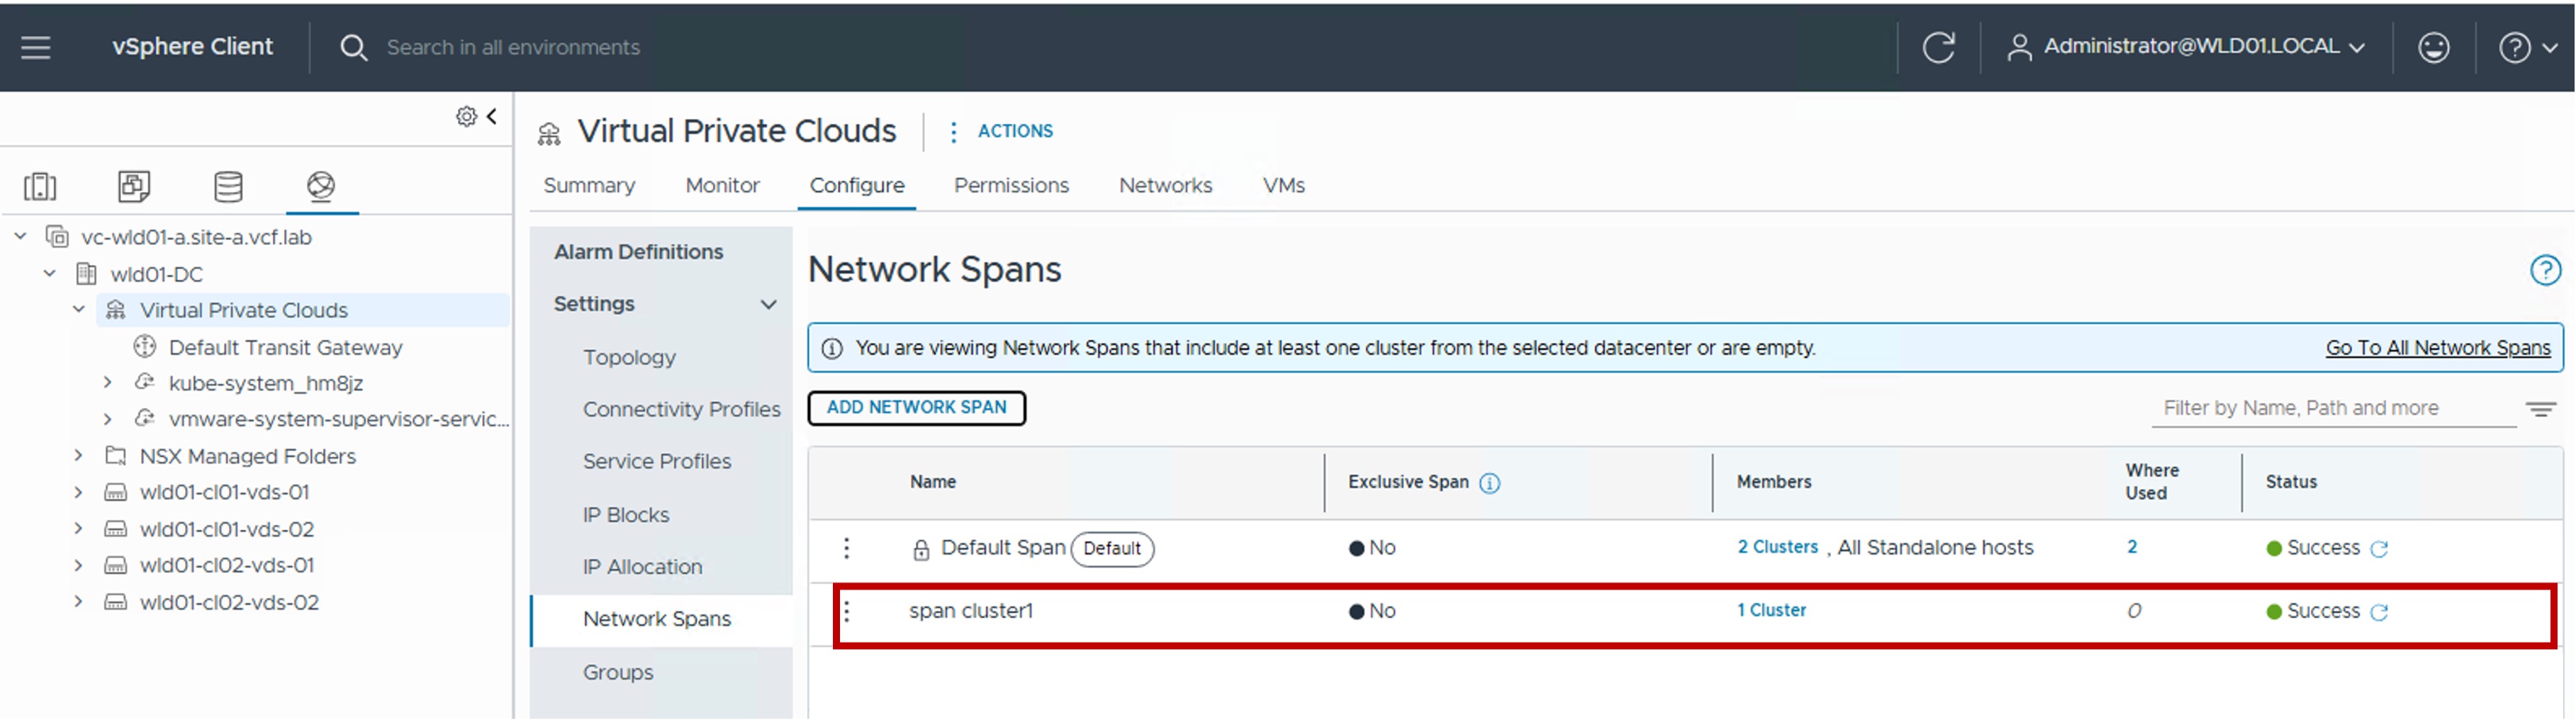
Task: Select wld01-DC datacenter in tree
Action: pyautogui.click(x=156, y=274)
